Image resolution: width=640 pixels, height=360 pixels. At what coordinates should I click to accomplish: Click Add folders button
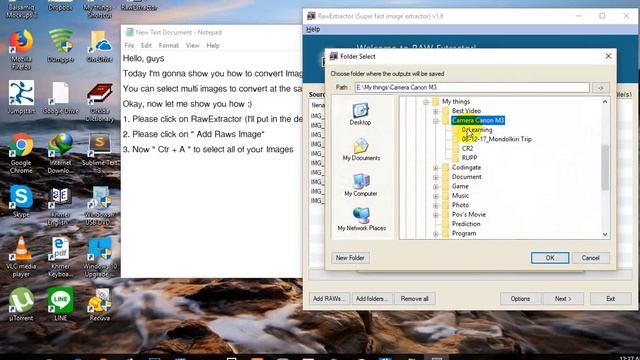pyautogui.click(x=372, y=299)
